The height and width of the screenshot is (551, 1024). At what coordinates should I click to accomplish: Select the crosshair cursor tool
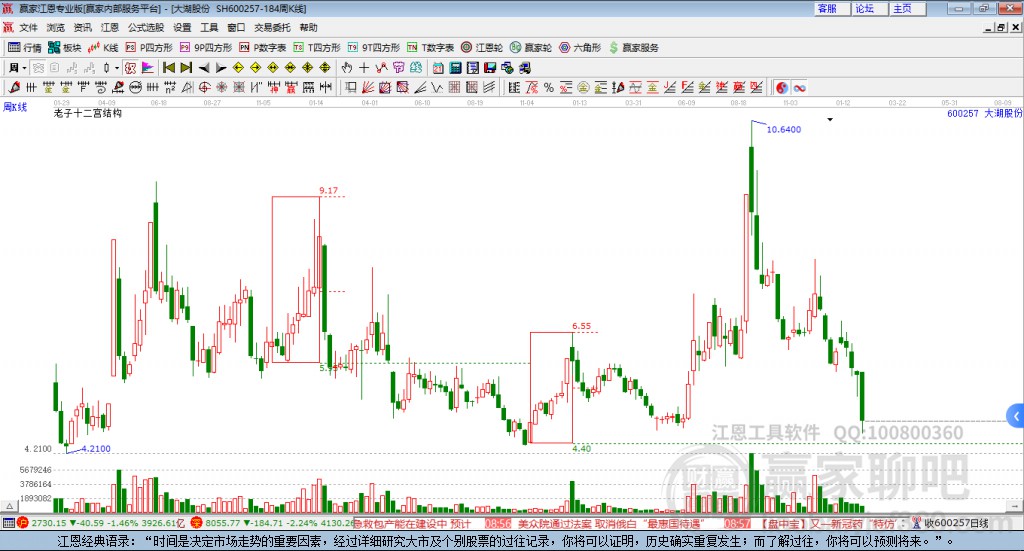click(364, 68)
